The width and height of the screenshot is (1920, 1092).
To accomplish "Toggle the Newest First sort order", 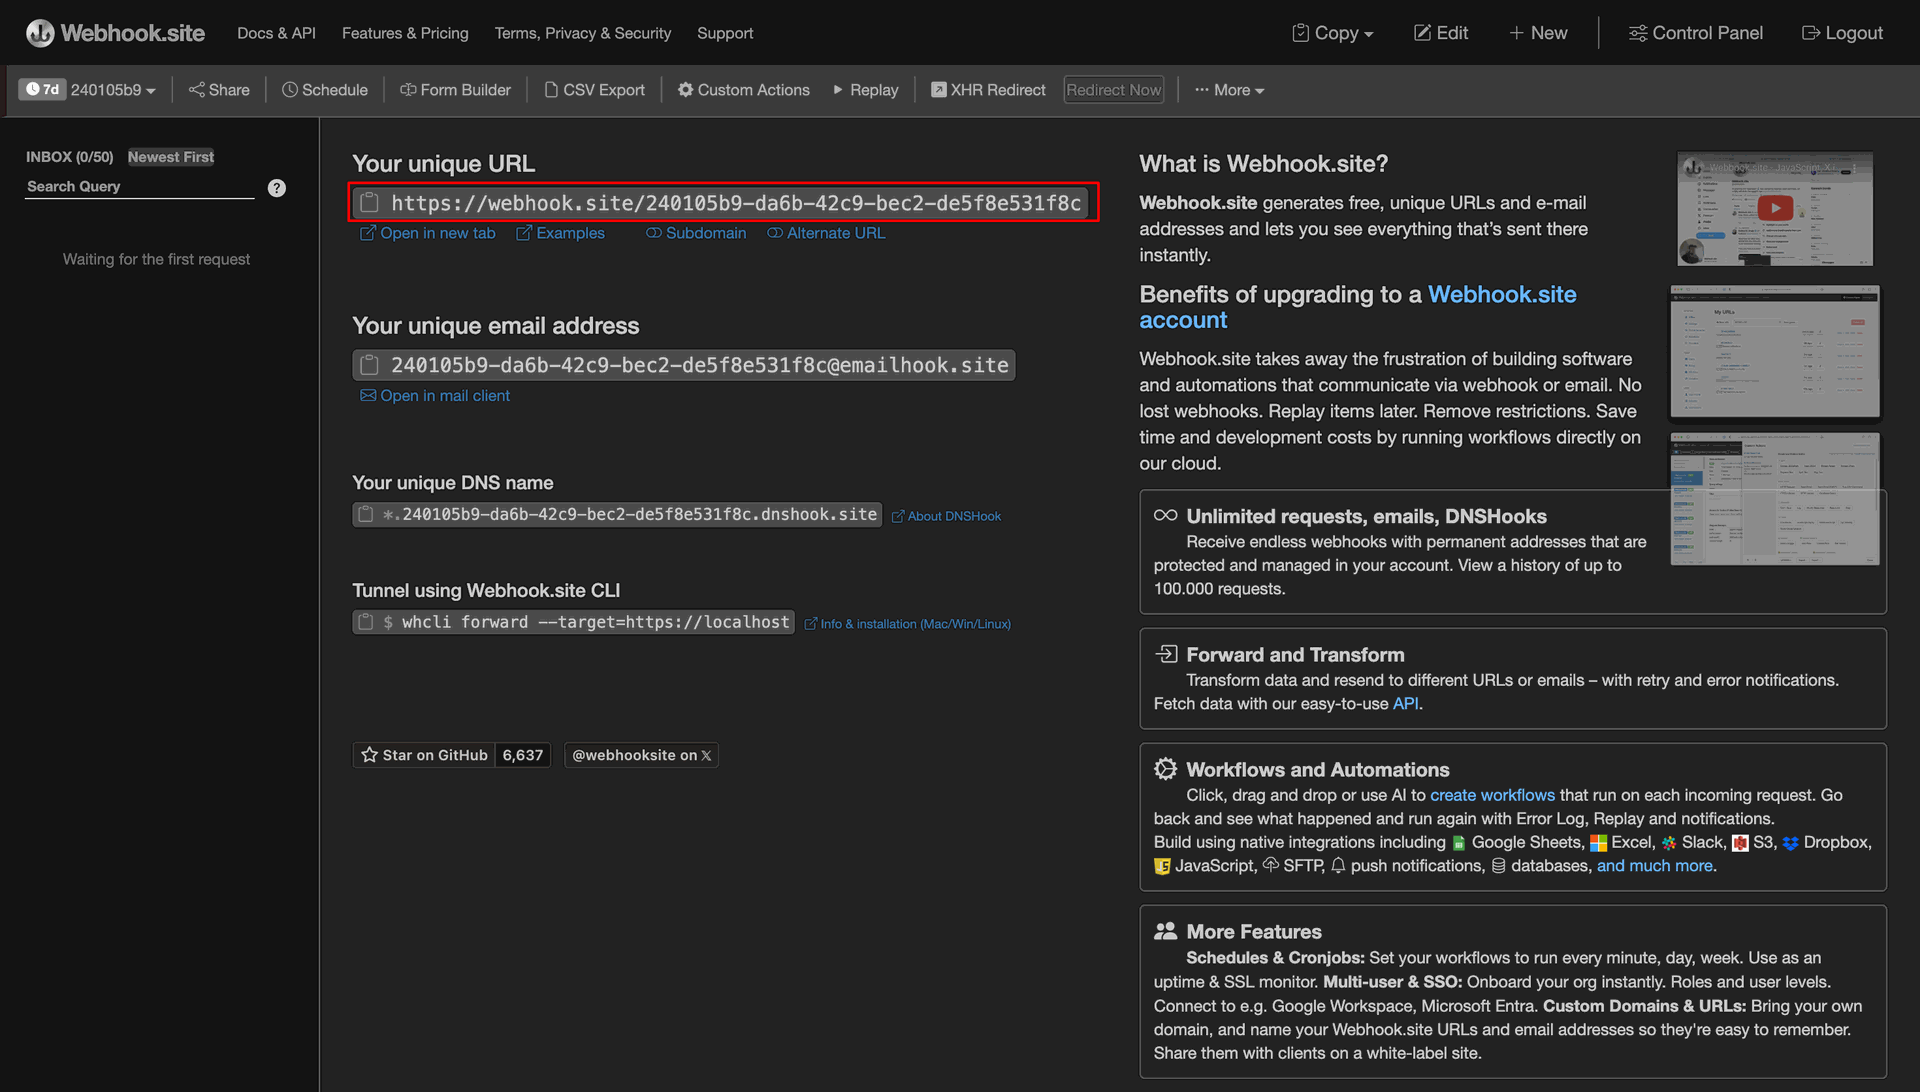I will click(x=171, y=157).
